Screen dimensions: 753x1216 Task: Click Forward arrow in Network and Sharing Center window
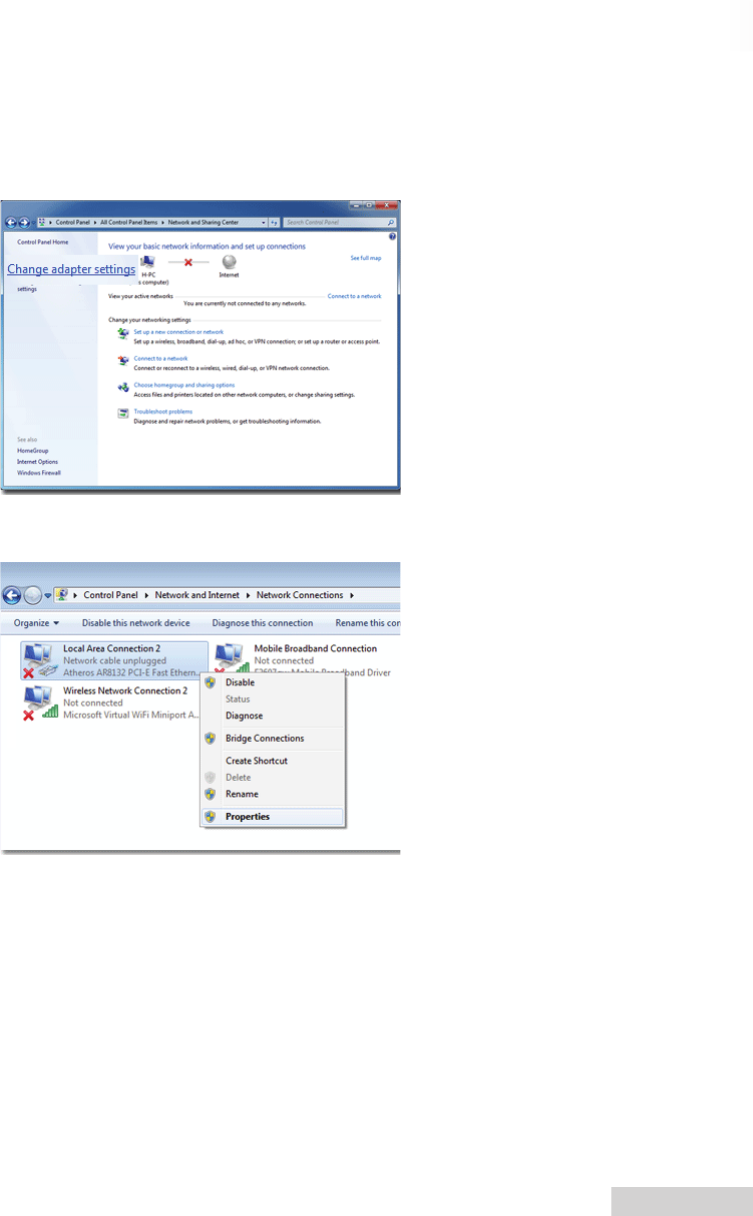pos(24,222)
